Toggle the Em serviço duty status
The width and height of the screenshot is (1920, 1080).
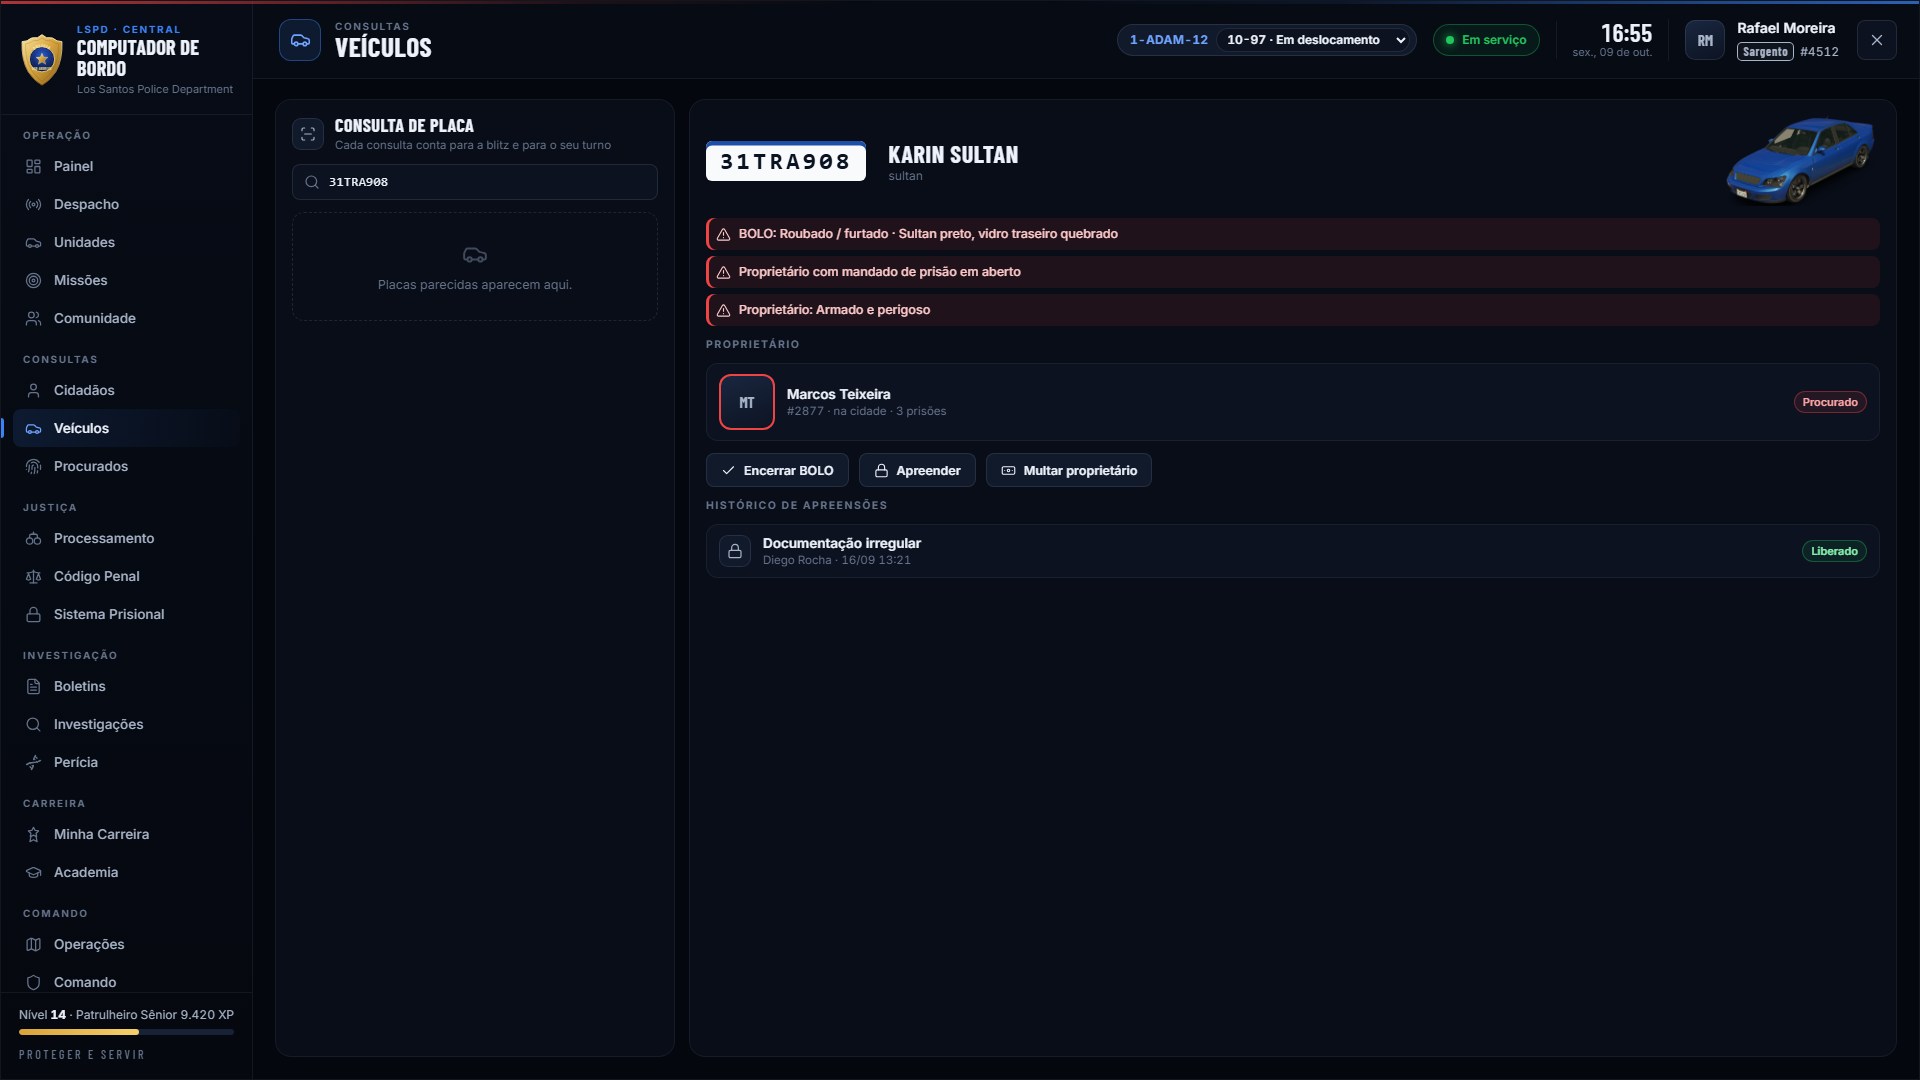point(1486,40)
